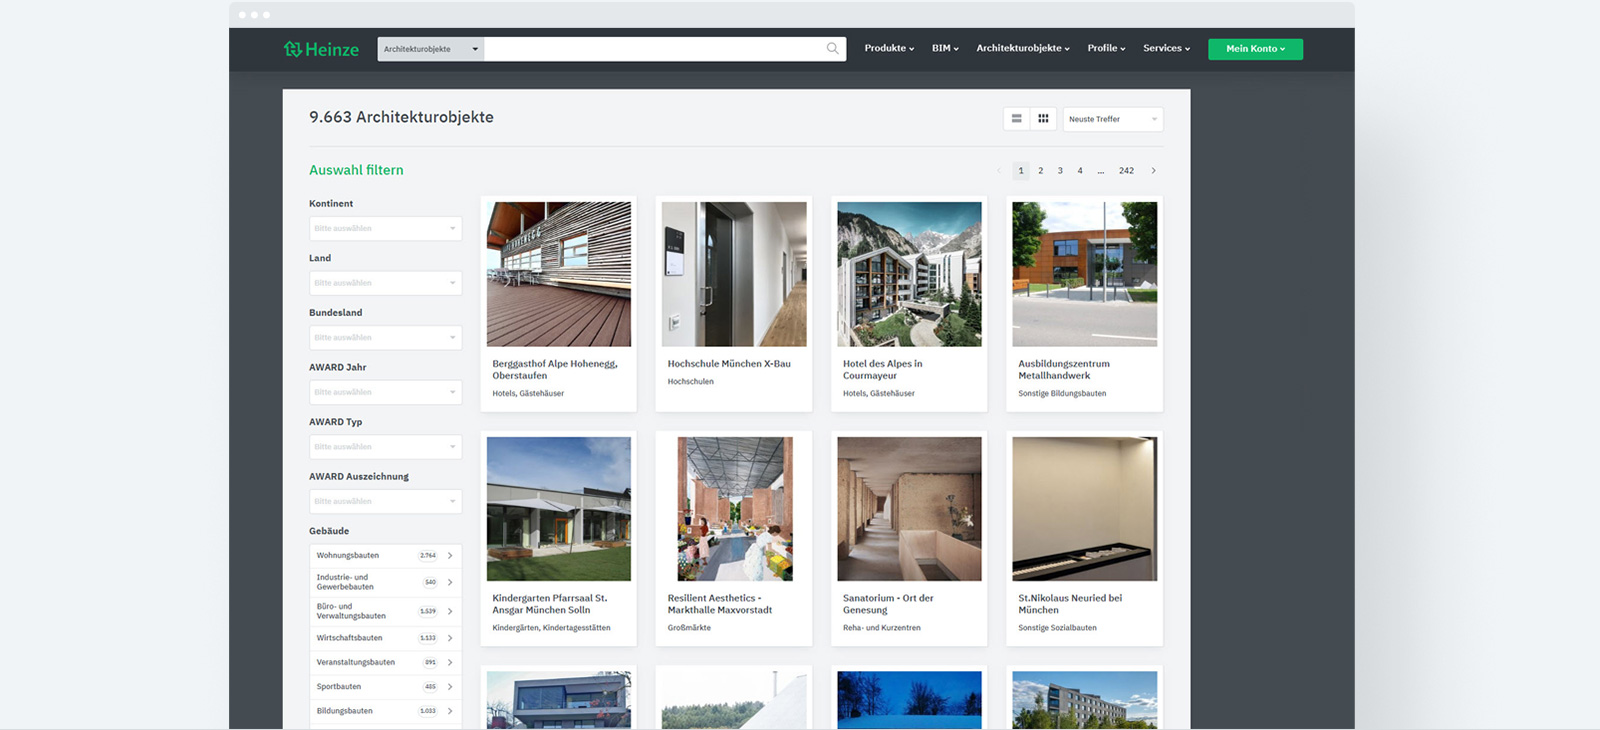1600x730 pixels.
Task: Open St.Nikolaus Neuried bei München thumbnail
Action: tap(1085, 509)
